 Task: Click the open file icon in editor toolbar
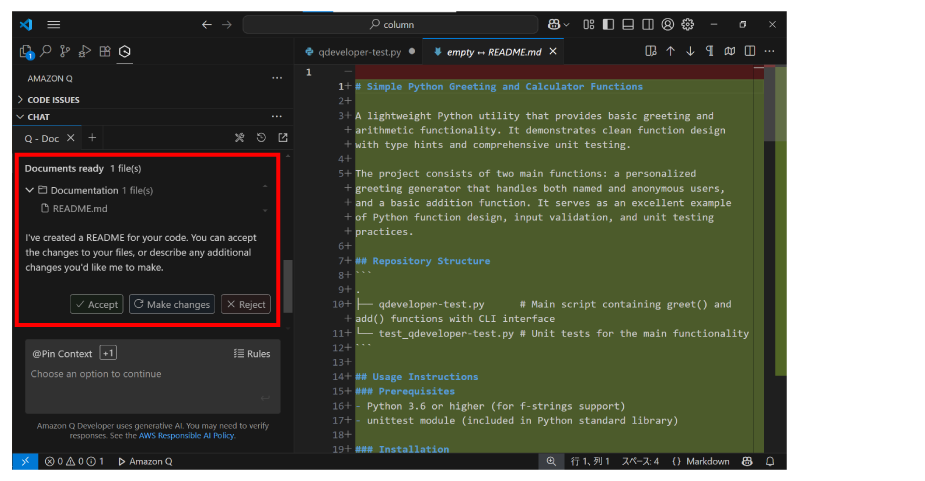(x=651, y=51)
